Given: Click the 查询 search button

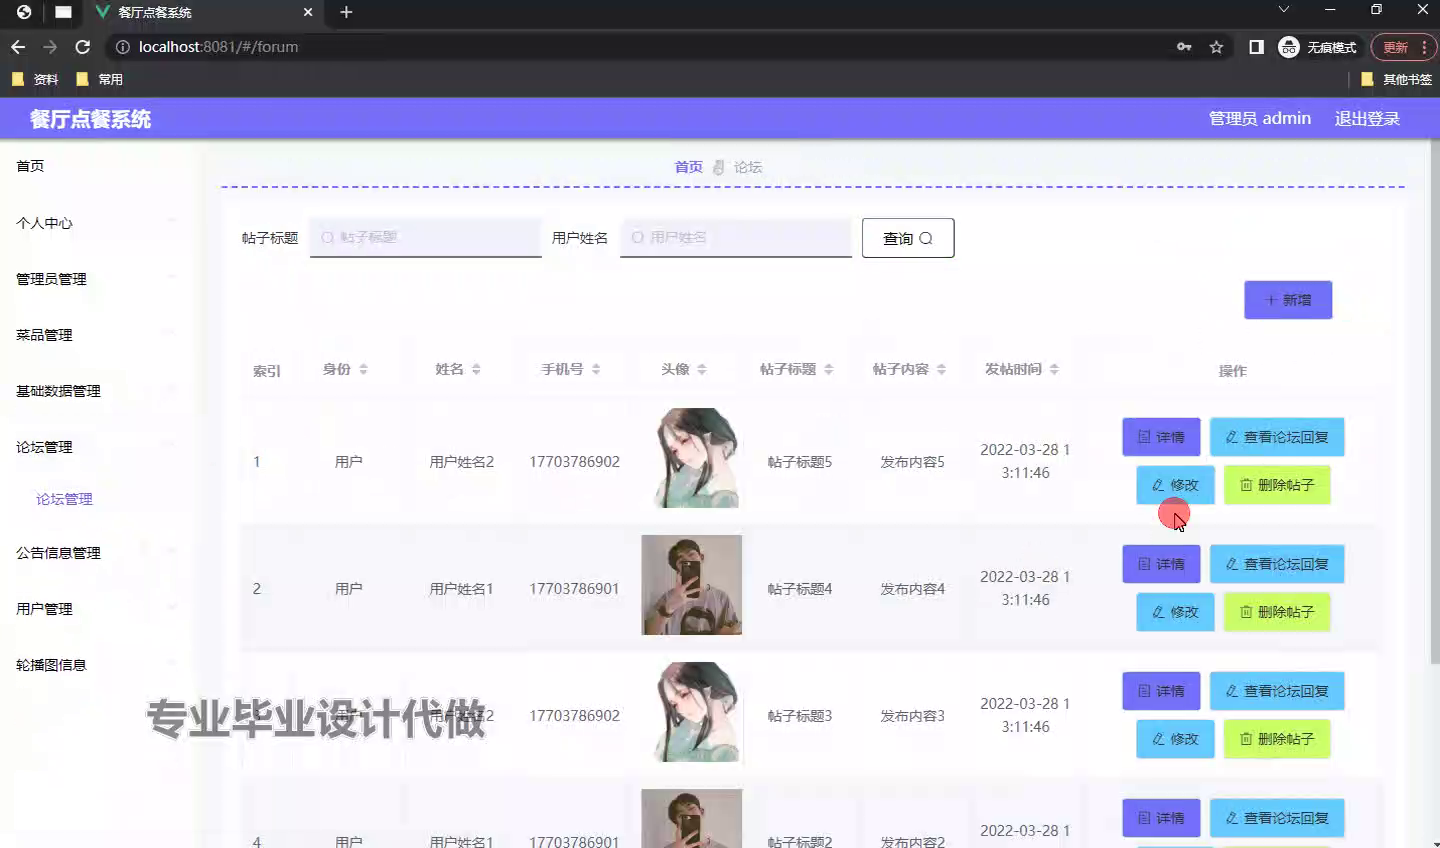Looking at the screenshot, I should (x=908, y=238).
